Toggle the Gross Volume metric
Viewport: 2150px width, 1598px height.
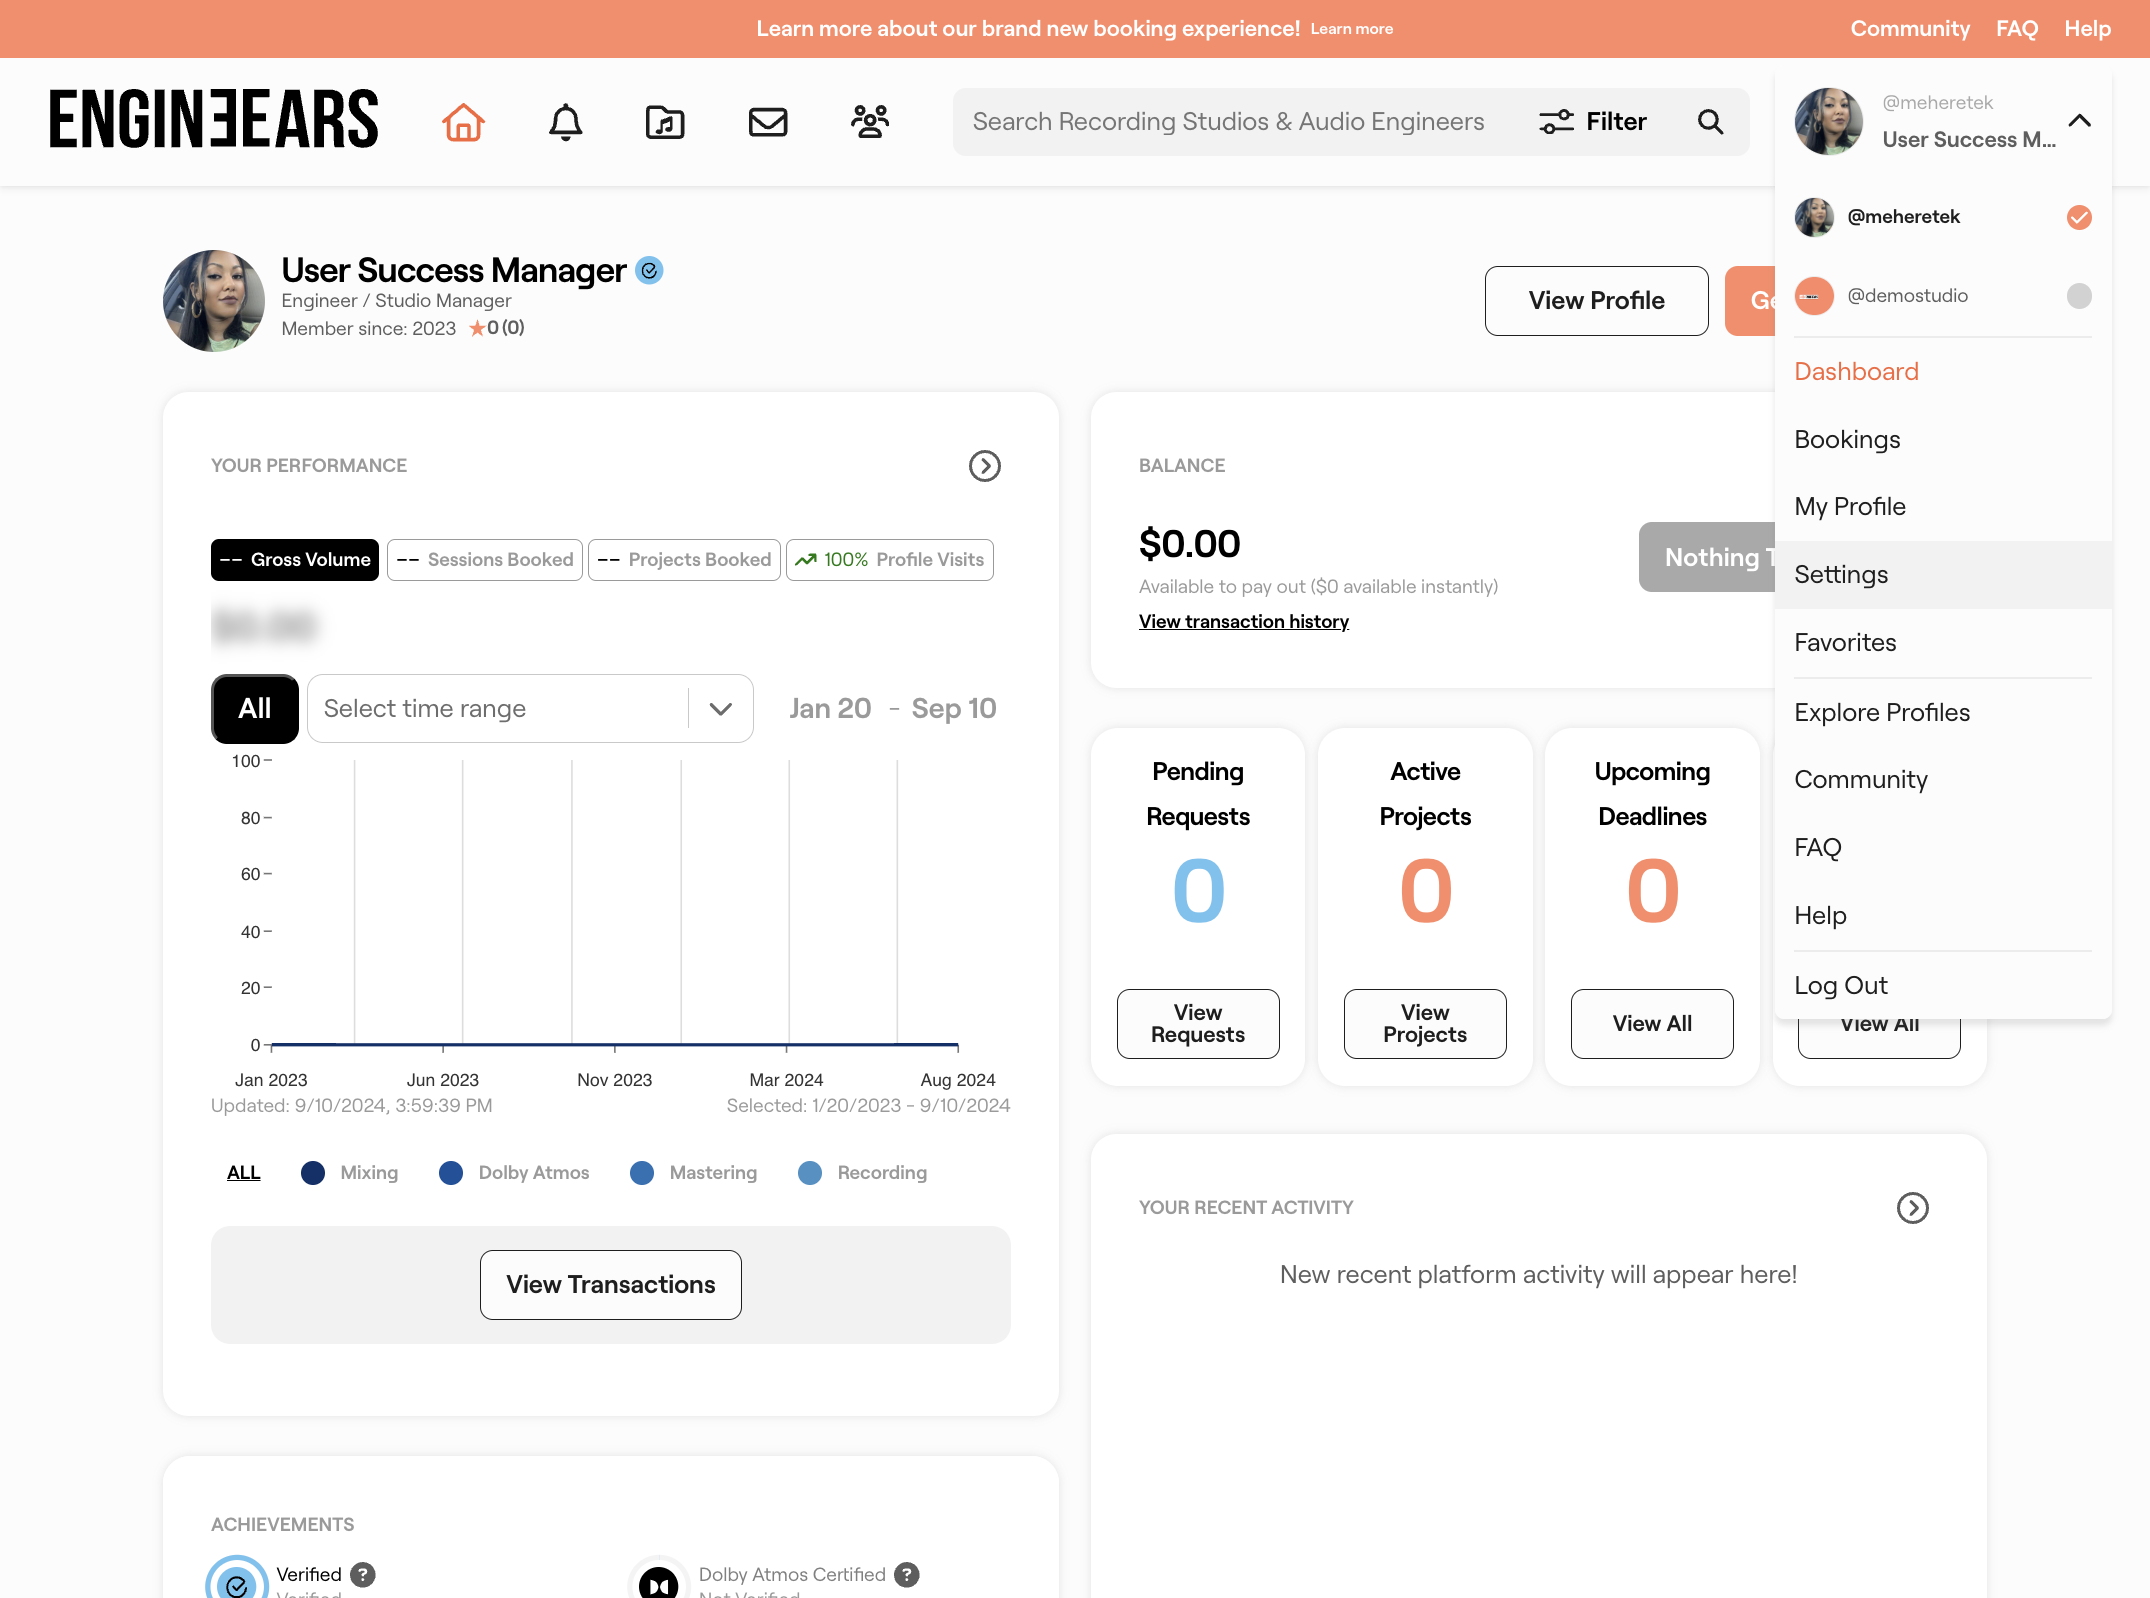pos(295,560)
